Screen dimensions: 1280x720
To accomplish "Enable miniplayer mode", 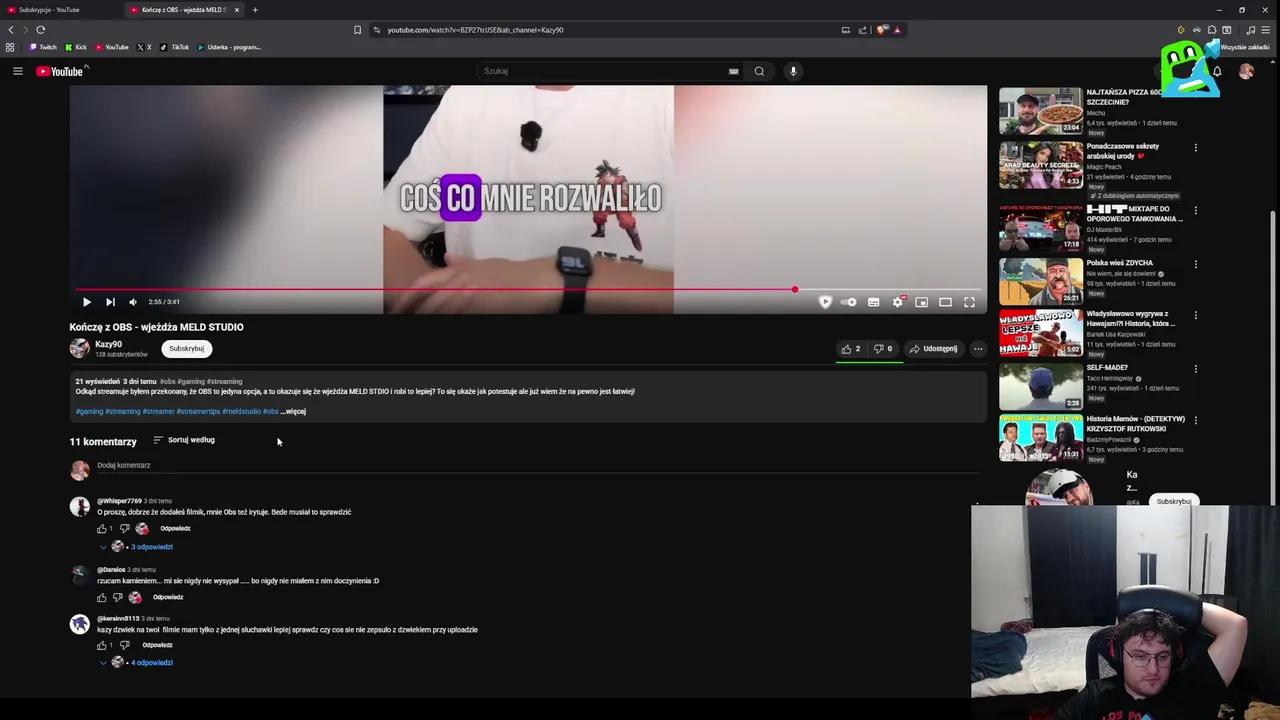I will pos(921,302).
